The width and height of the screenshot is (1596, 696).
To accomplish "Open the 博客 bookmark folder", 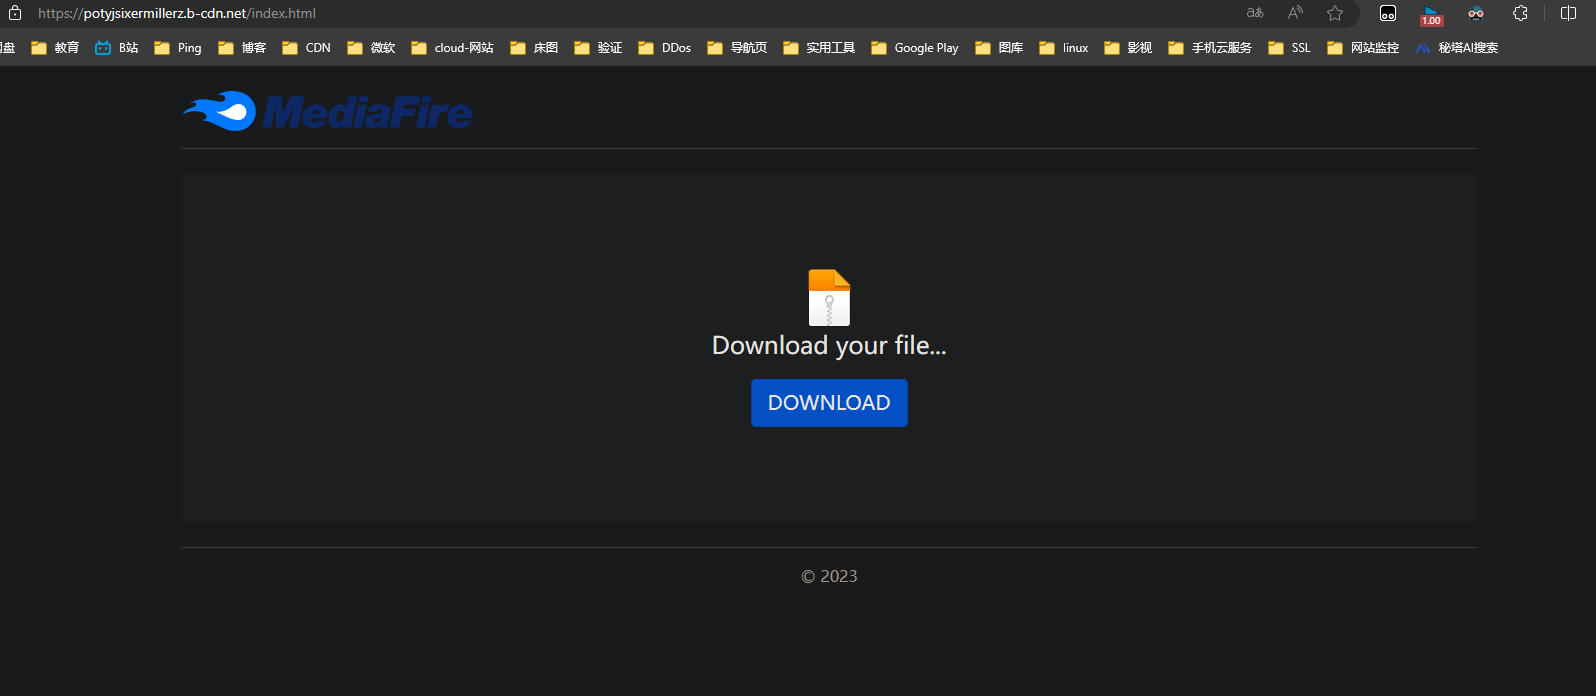I will (242, 48).
